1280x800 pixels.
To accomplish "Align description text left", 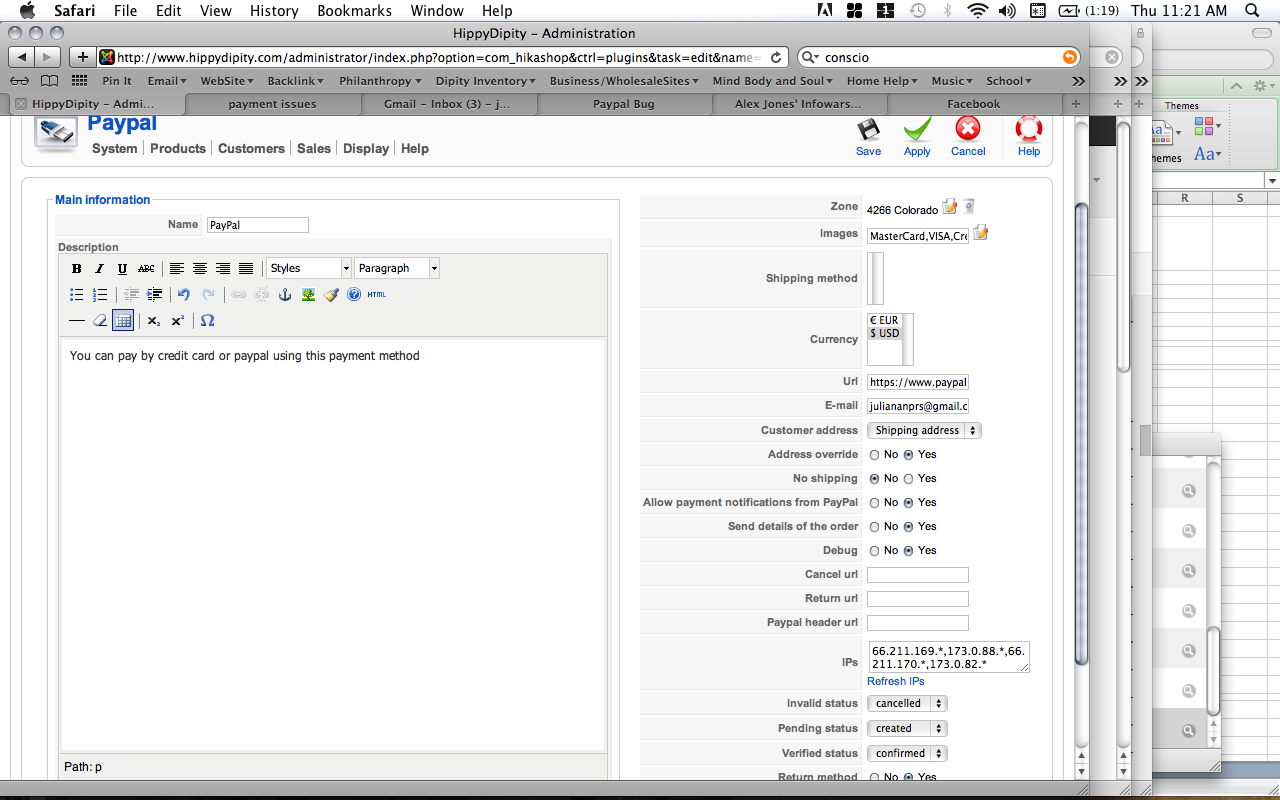I will 177,268.
